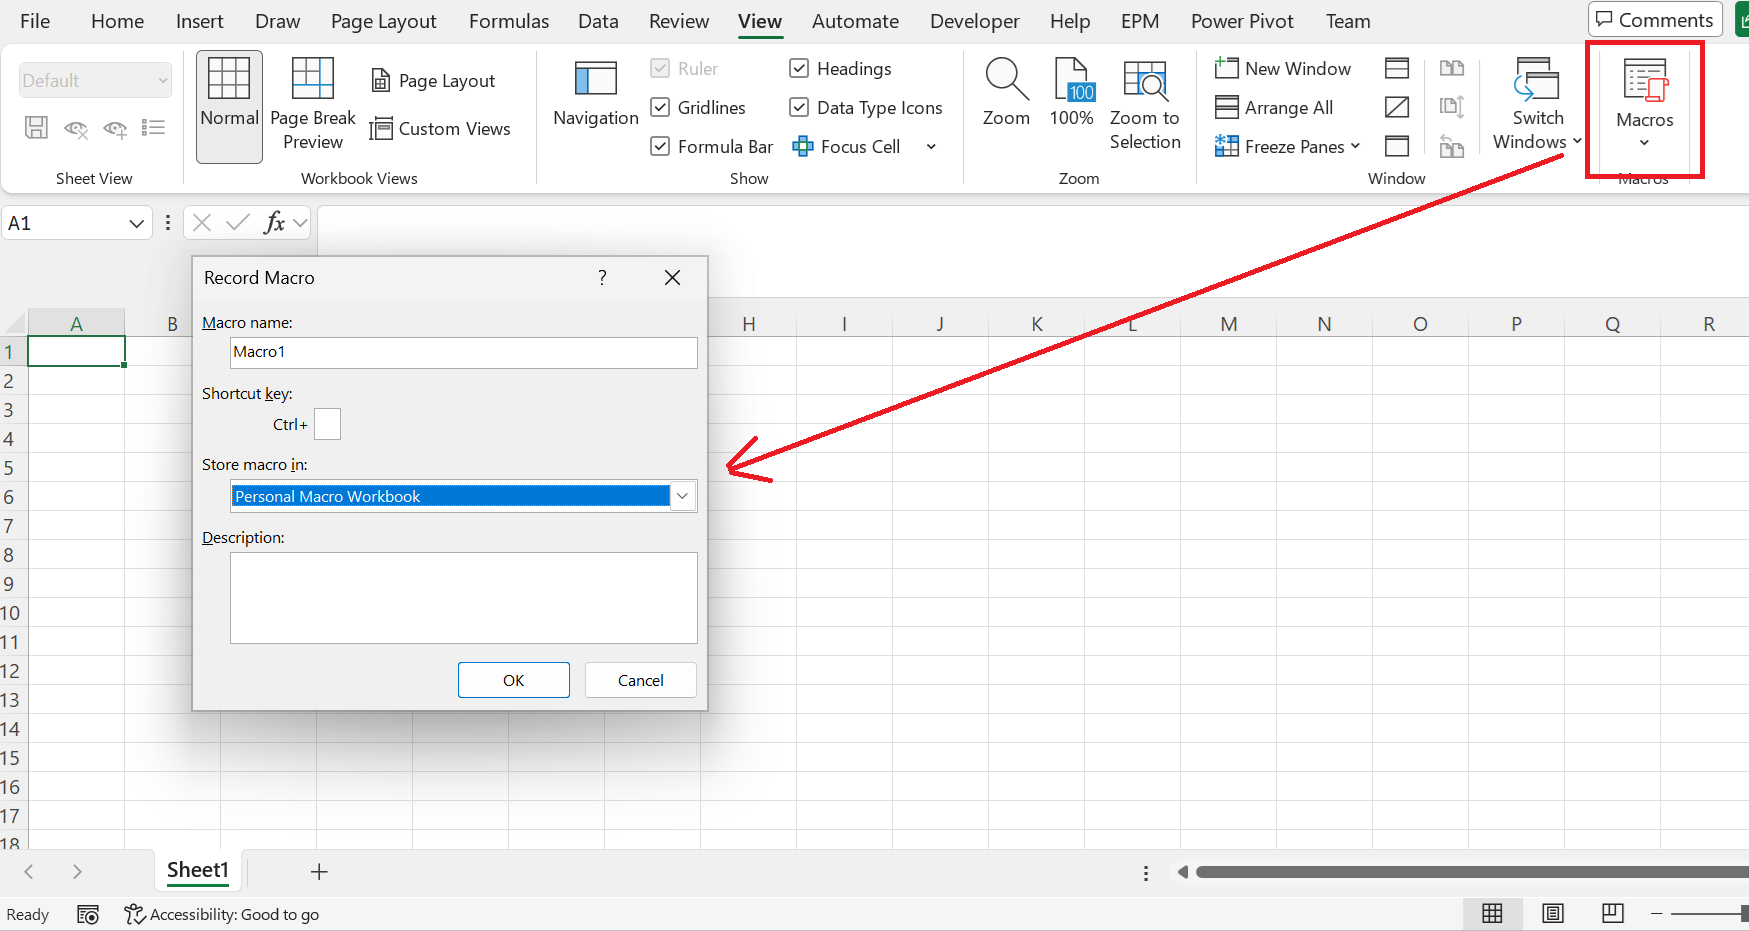1749x931 pixels.
Task: Click the Macro name input field
Action: (464, 352)
